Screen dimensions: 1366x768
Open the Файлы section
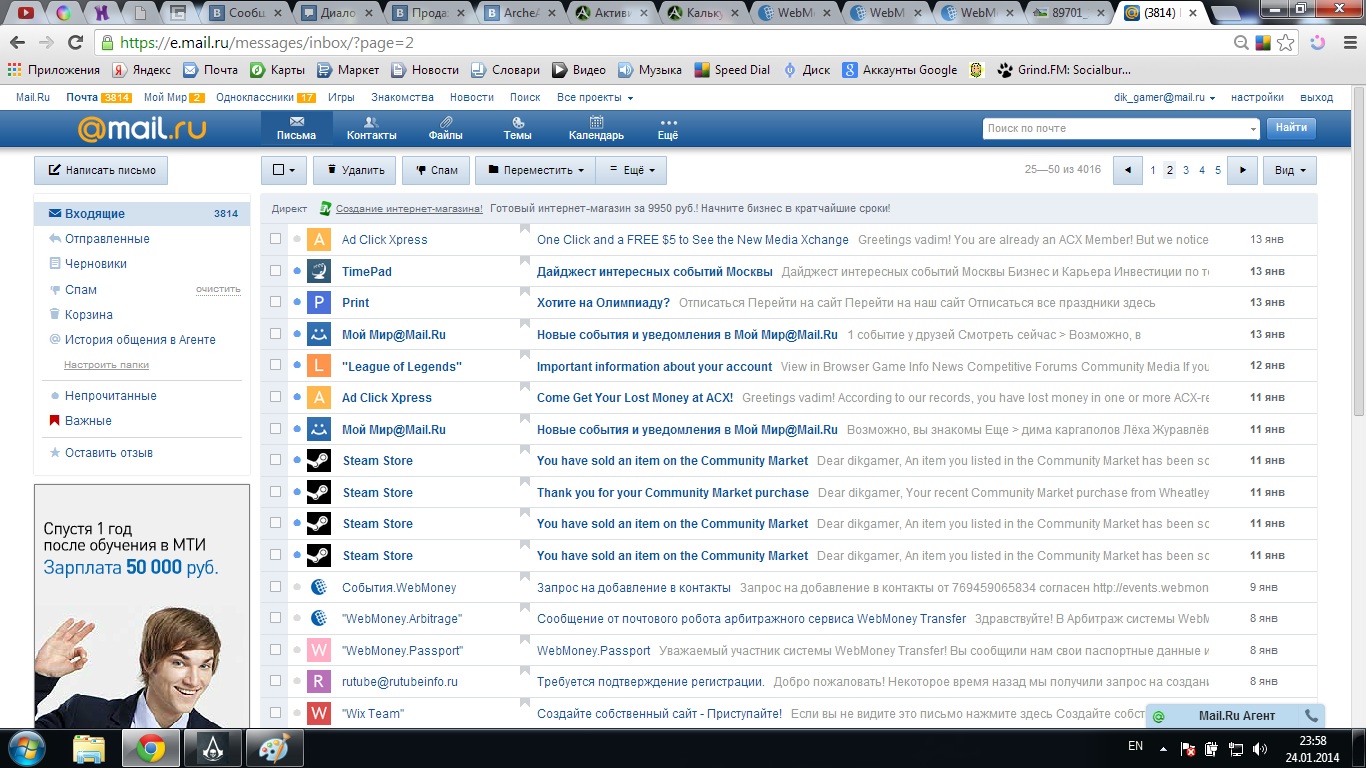(x=445, y=128)
